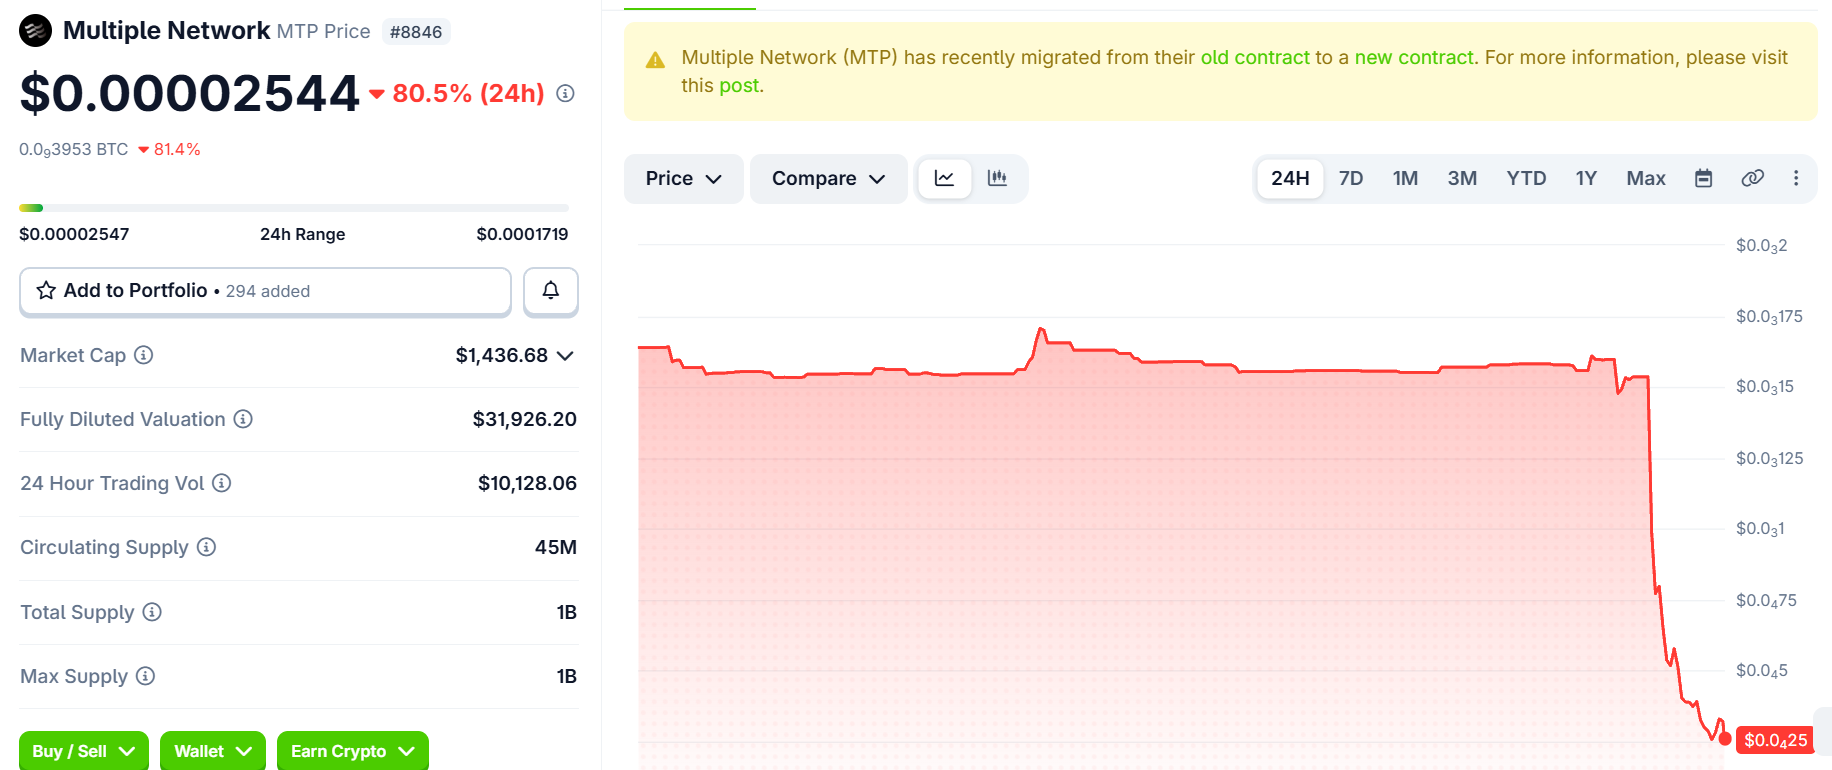Open chart options three-dot menu
Viewport: 1832px width, 770px height.
pyautogui.click(x=1796, y=179)
